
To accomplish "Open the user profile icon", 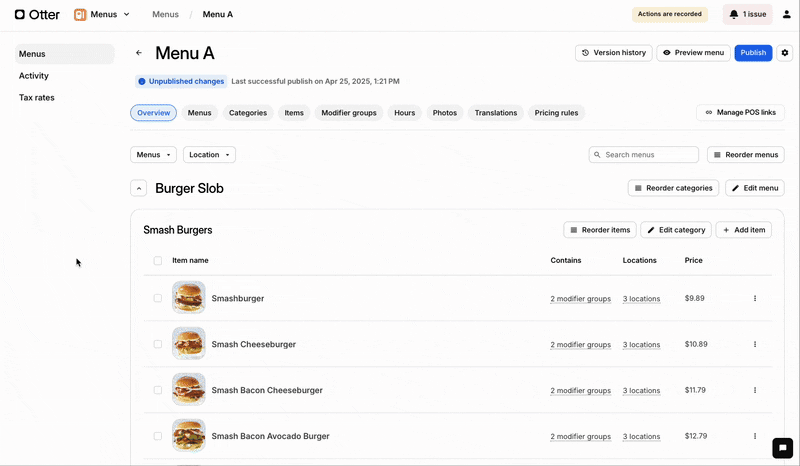I will (x=786, y=15).
